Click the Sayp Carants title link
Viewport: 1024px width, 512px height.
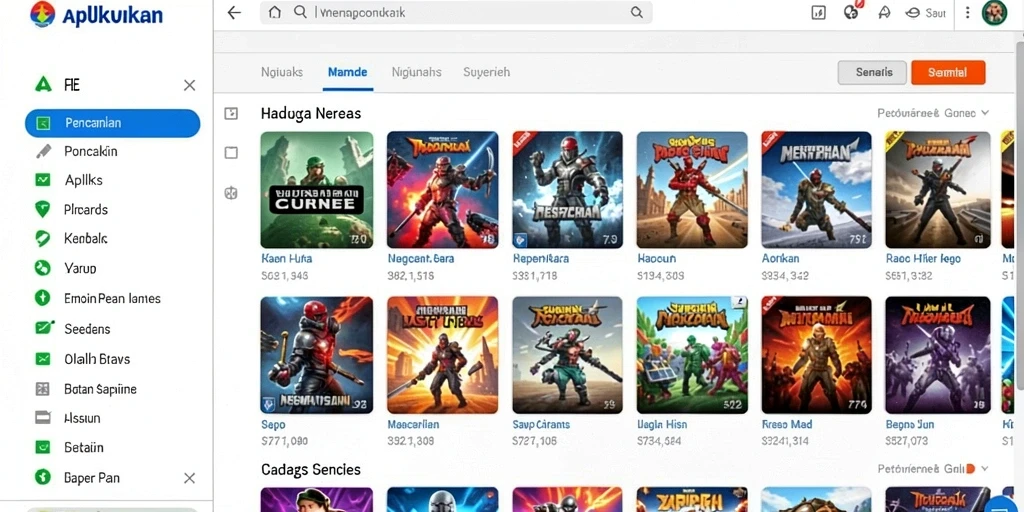(x=541, y=424)
